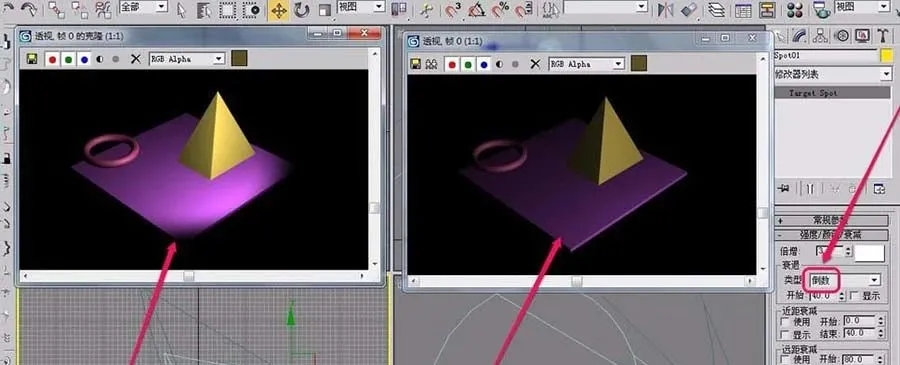Open the Layer Manager icon
This screenshot has width=900, height=365.
[x=716, y=9]
